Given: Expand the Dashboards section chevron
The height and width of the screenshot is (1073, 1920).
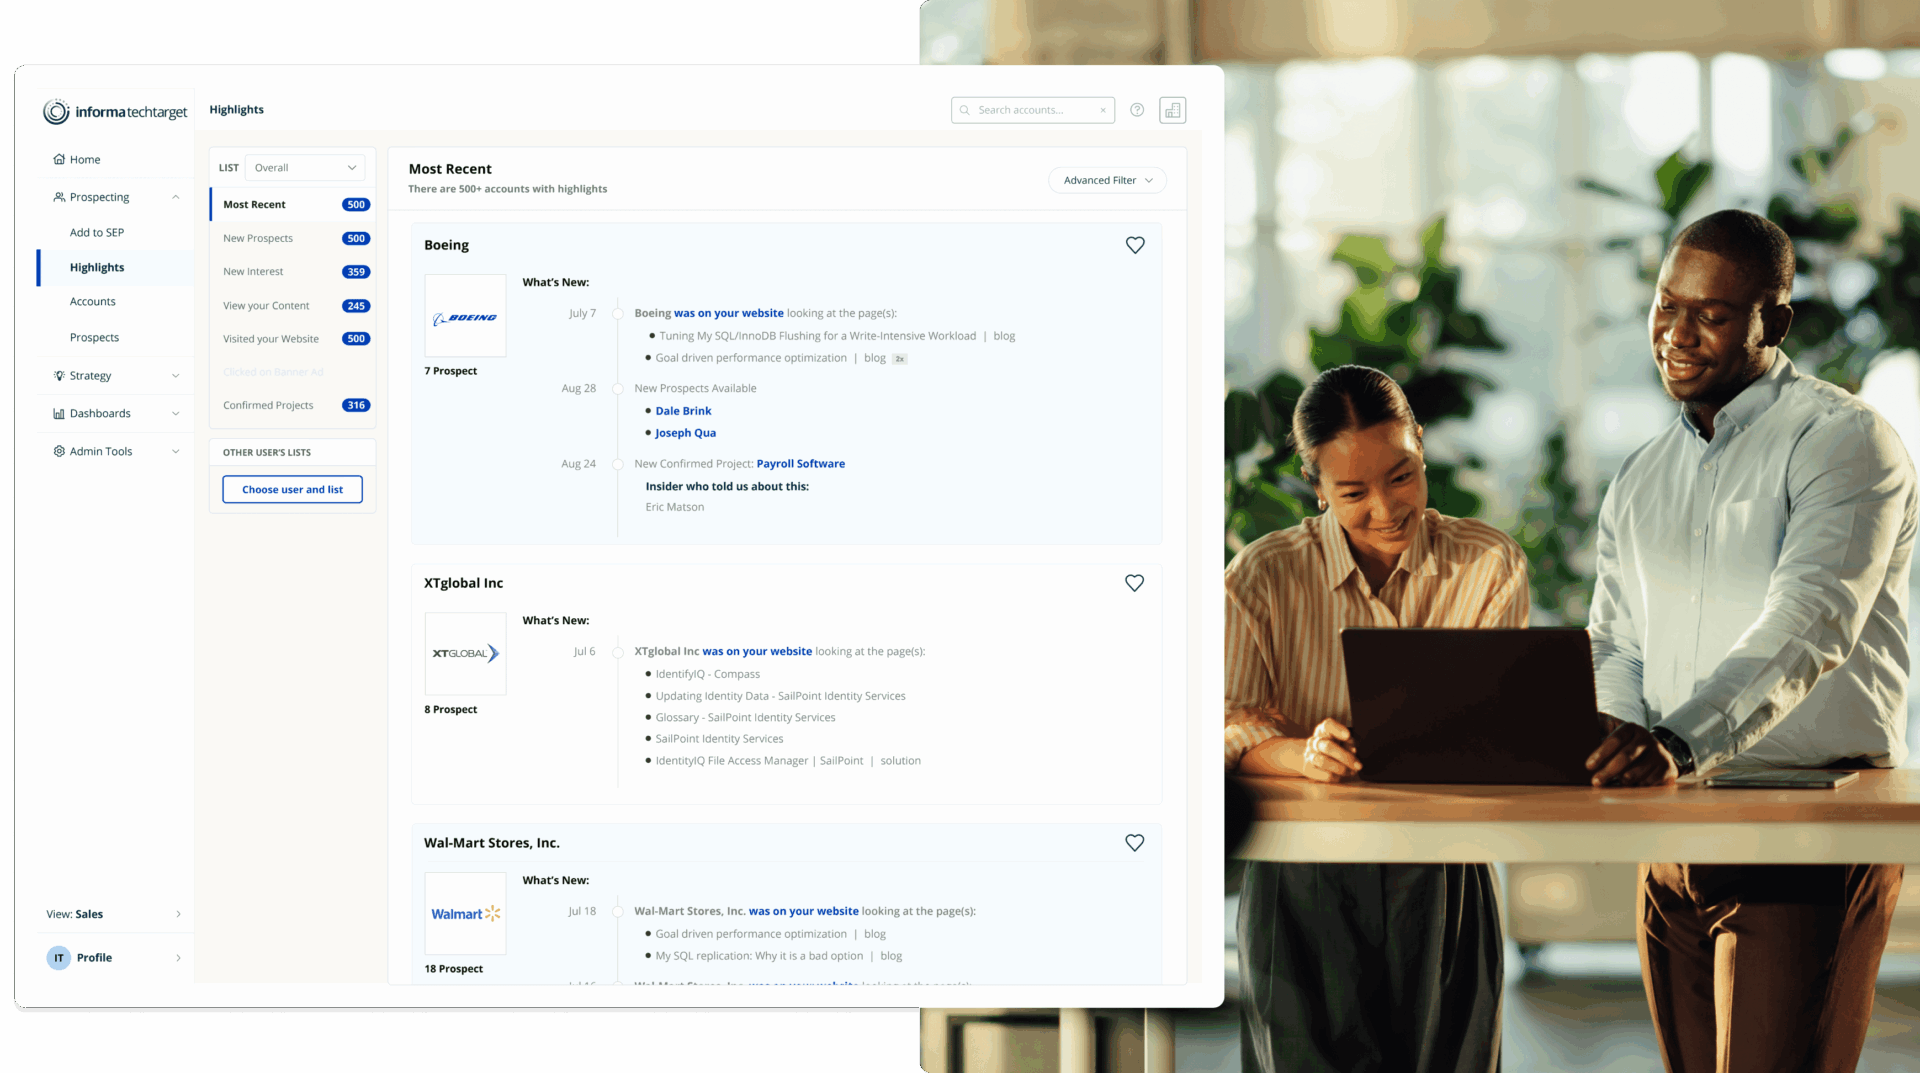Looking at the screenshot, I should click(176, 414).
